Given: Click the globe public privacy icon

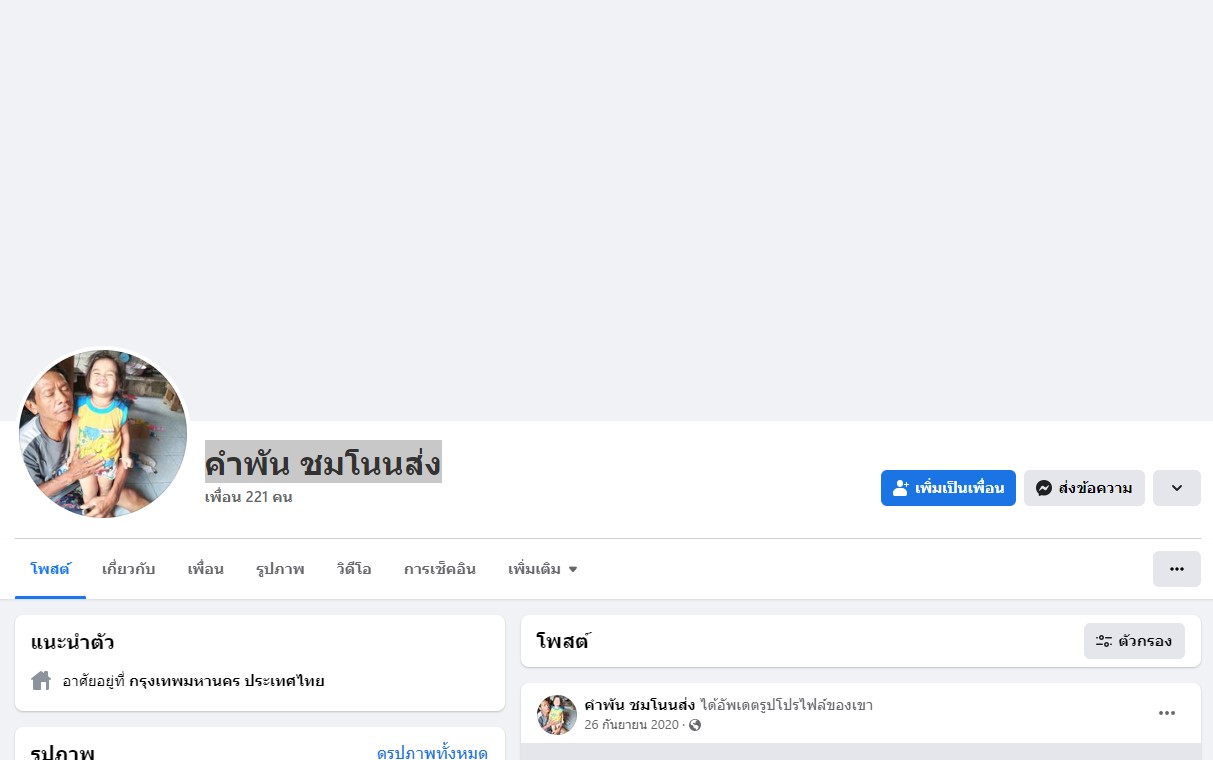Looking at the screenshot, I should (x=695, y=725).
